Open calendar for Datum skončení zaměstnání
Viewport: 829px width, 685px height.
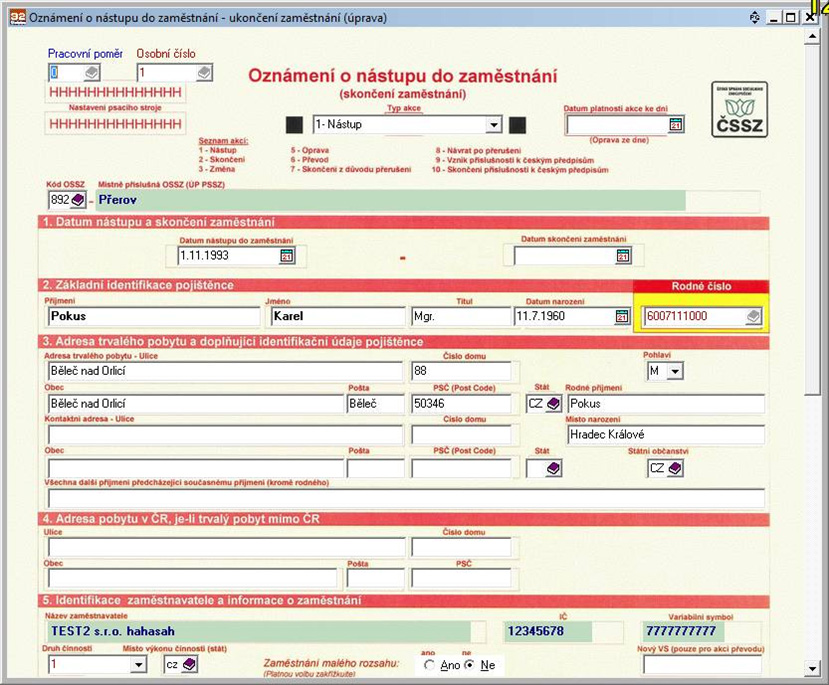tap(623, 256)
